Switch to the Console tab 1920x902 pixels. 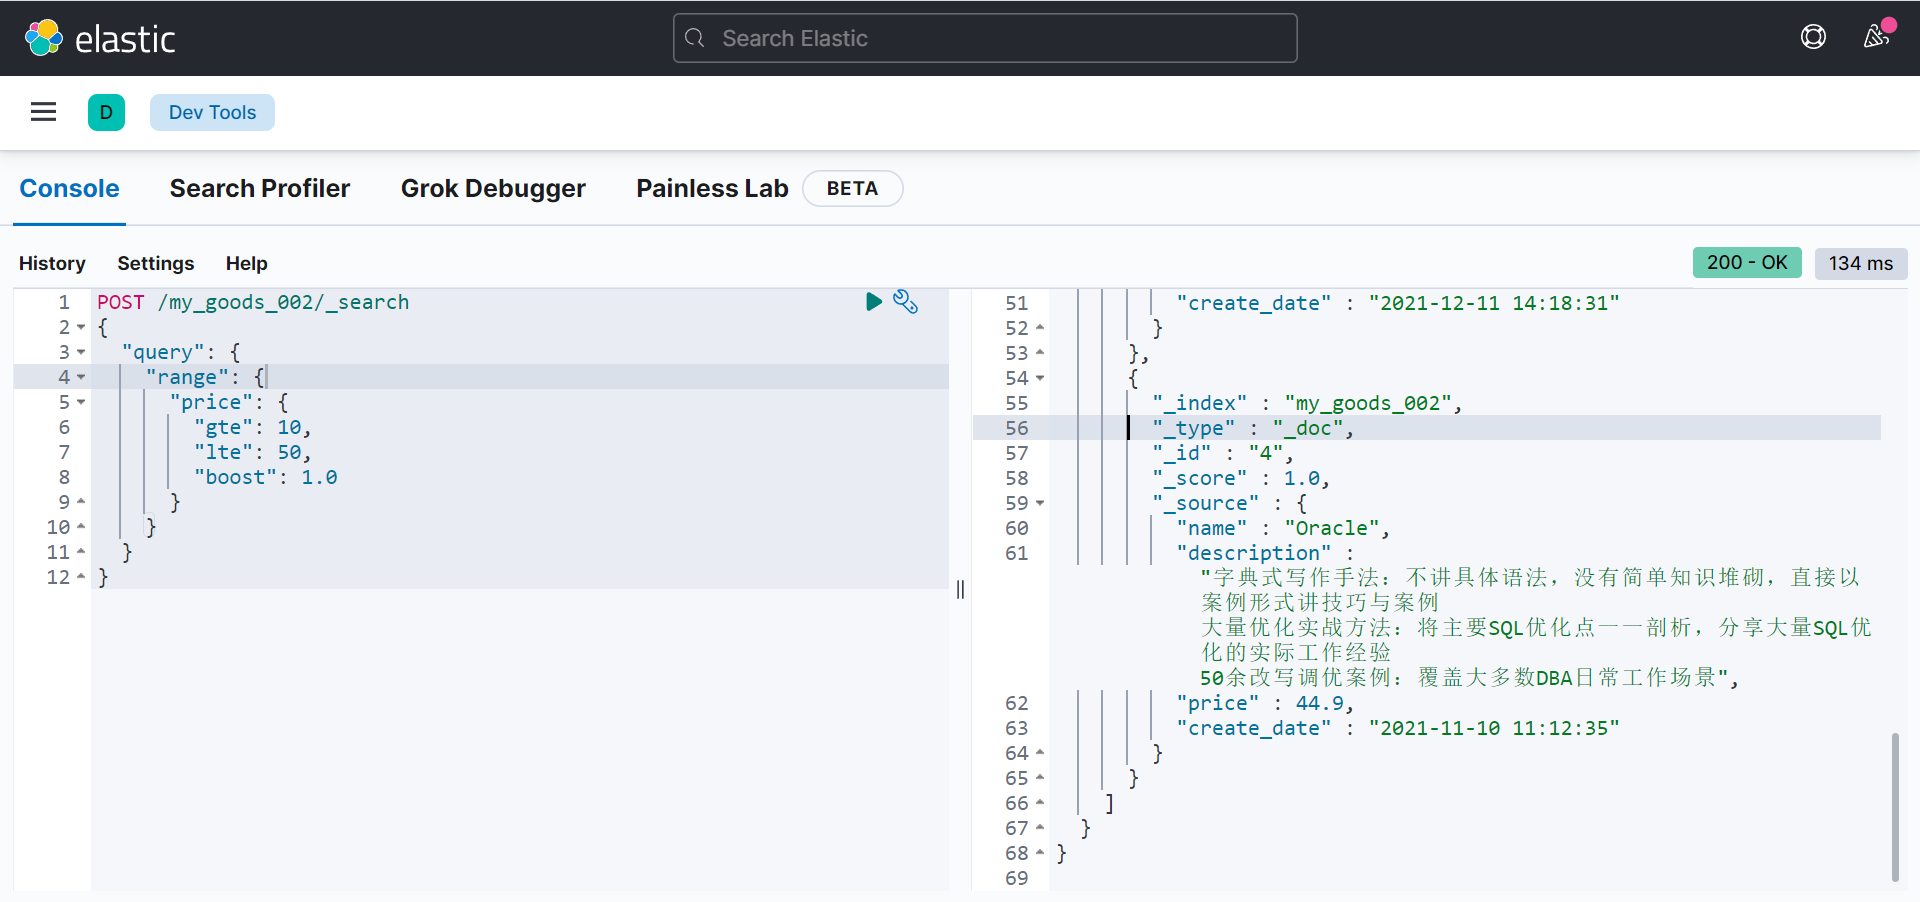[69, 188]
